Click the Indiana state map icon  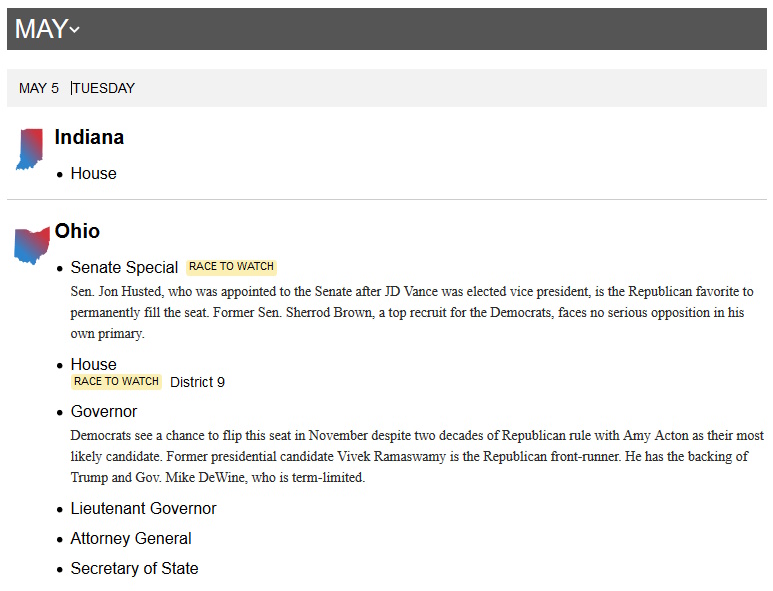[30, 149]
